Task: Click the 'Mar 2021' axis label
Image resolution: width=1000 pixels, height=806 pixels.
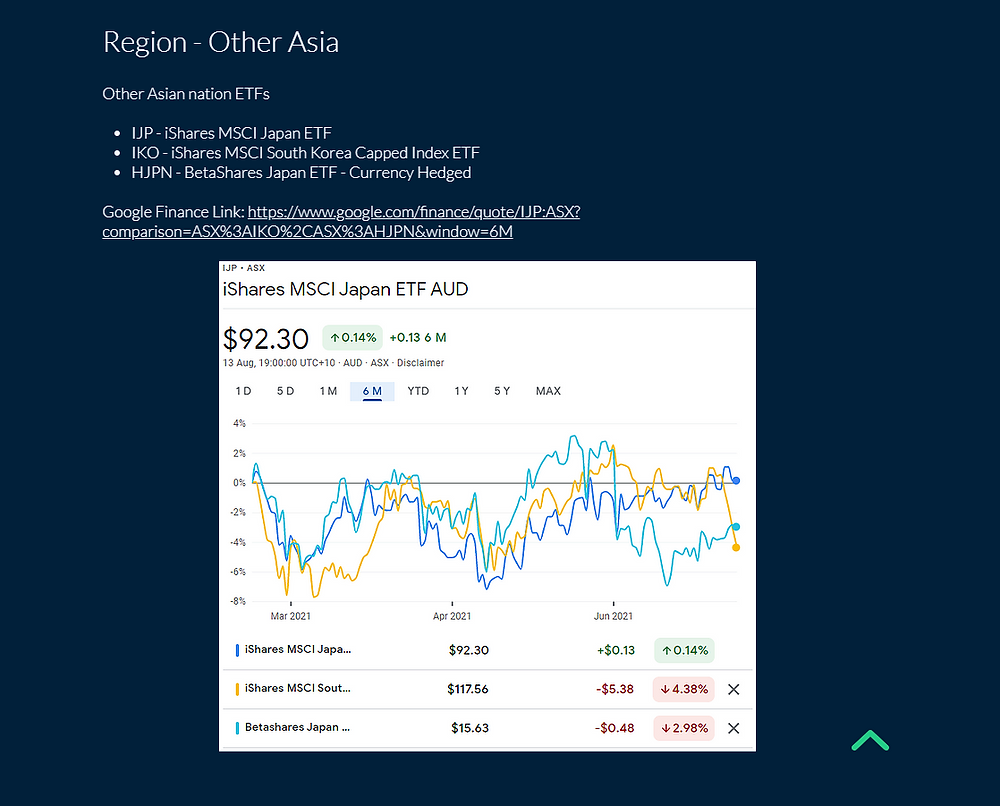Action: coord(290,616)
